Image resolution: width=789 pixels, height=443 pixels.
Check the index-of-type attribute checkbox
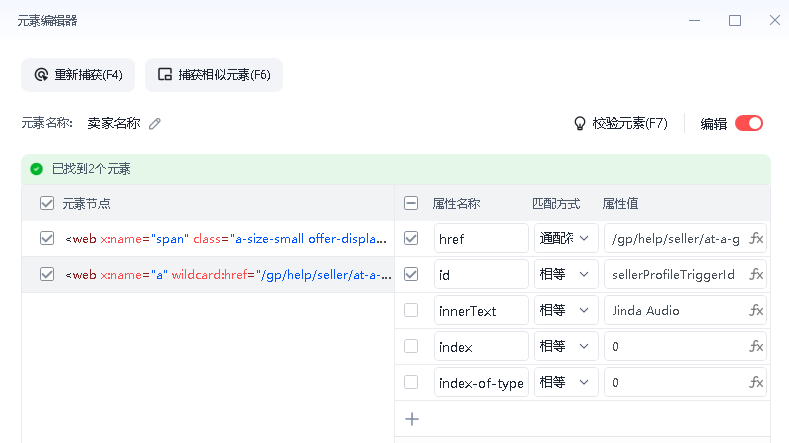(x=411, y=383)
